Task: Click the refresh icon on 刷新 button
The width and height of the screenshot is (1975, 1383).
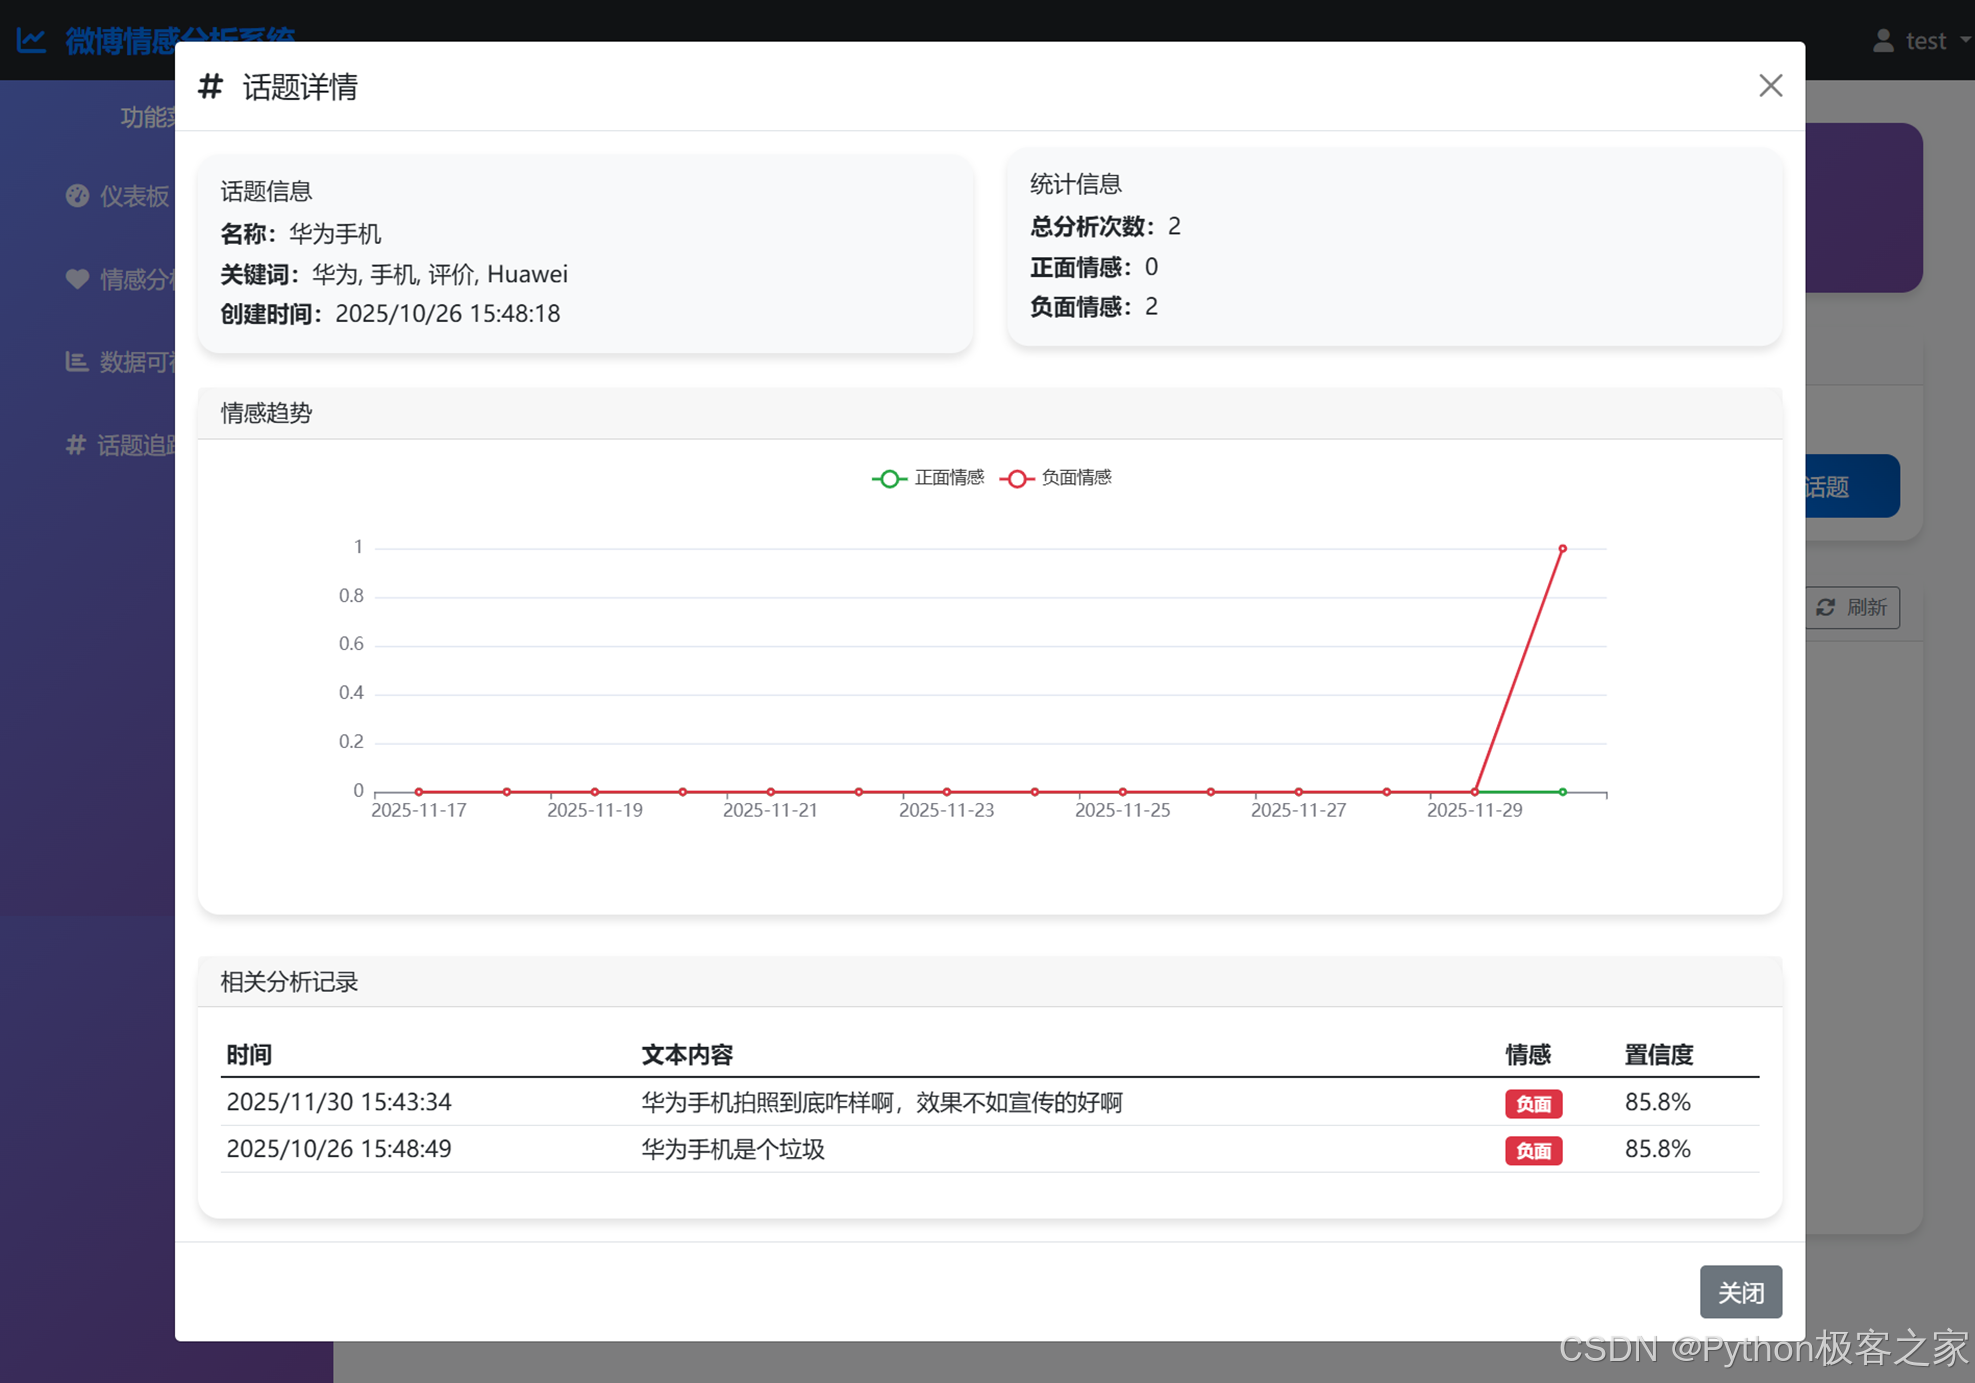Action: [x=1826, y=607]
